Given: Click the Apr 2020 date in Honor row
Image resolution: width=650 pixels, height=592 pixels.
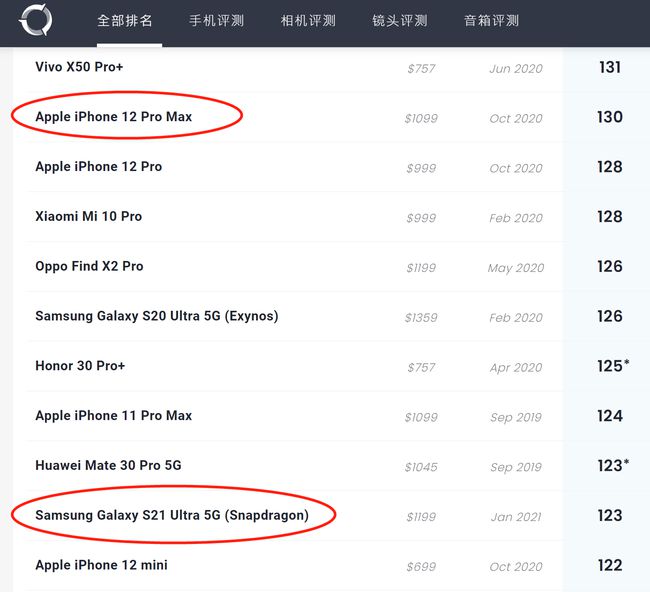Looking at the screenshot, I should (x=516, y=367).
